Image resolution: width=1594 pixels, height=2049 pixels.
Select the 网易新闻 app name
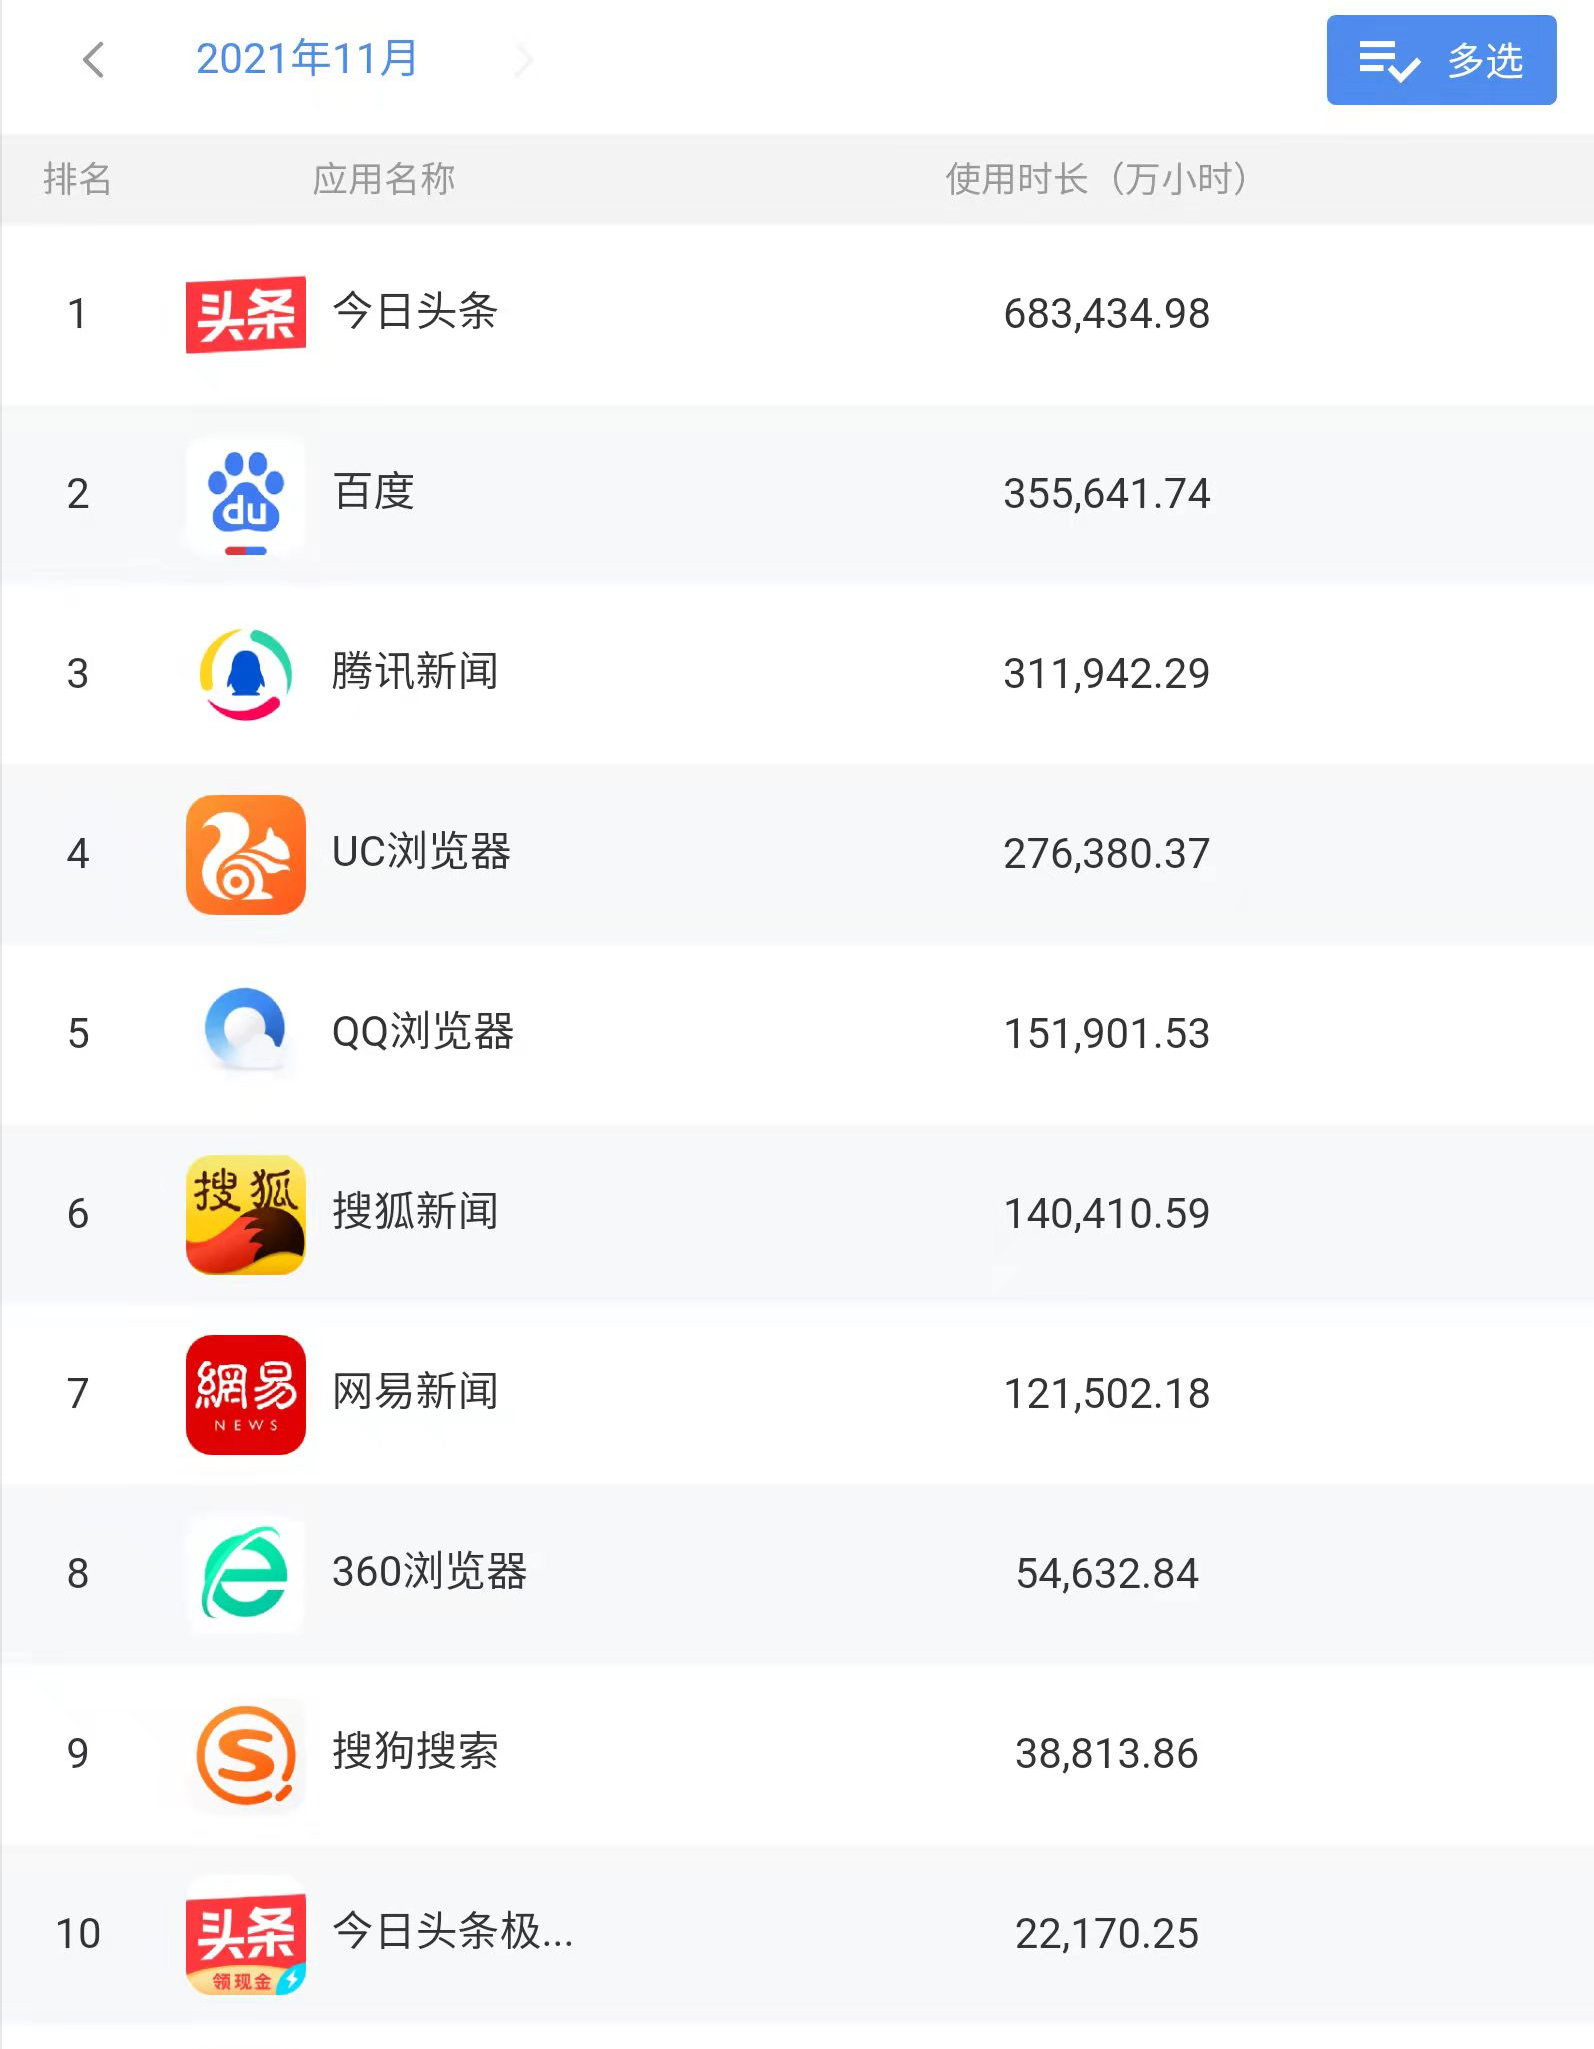[x=415, y=1392]
